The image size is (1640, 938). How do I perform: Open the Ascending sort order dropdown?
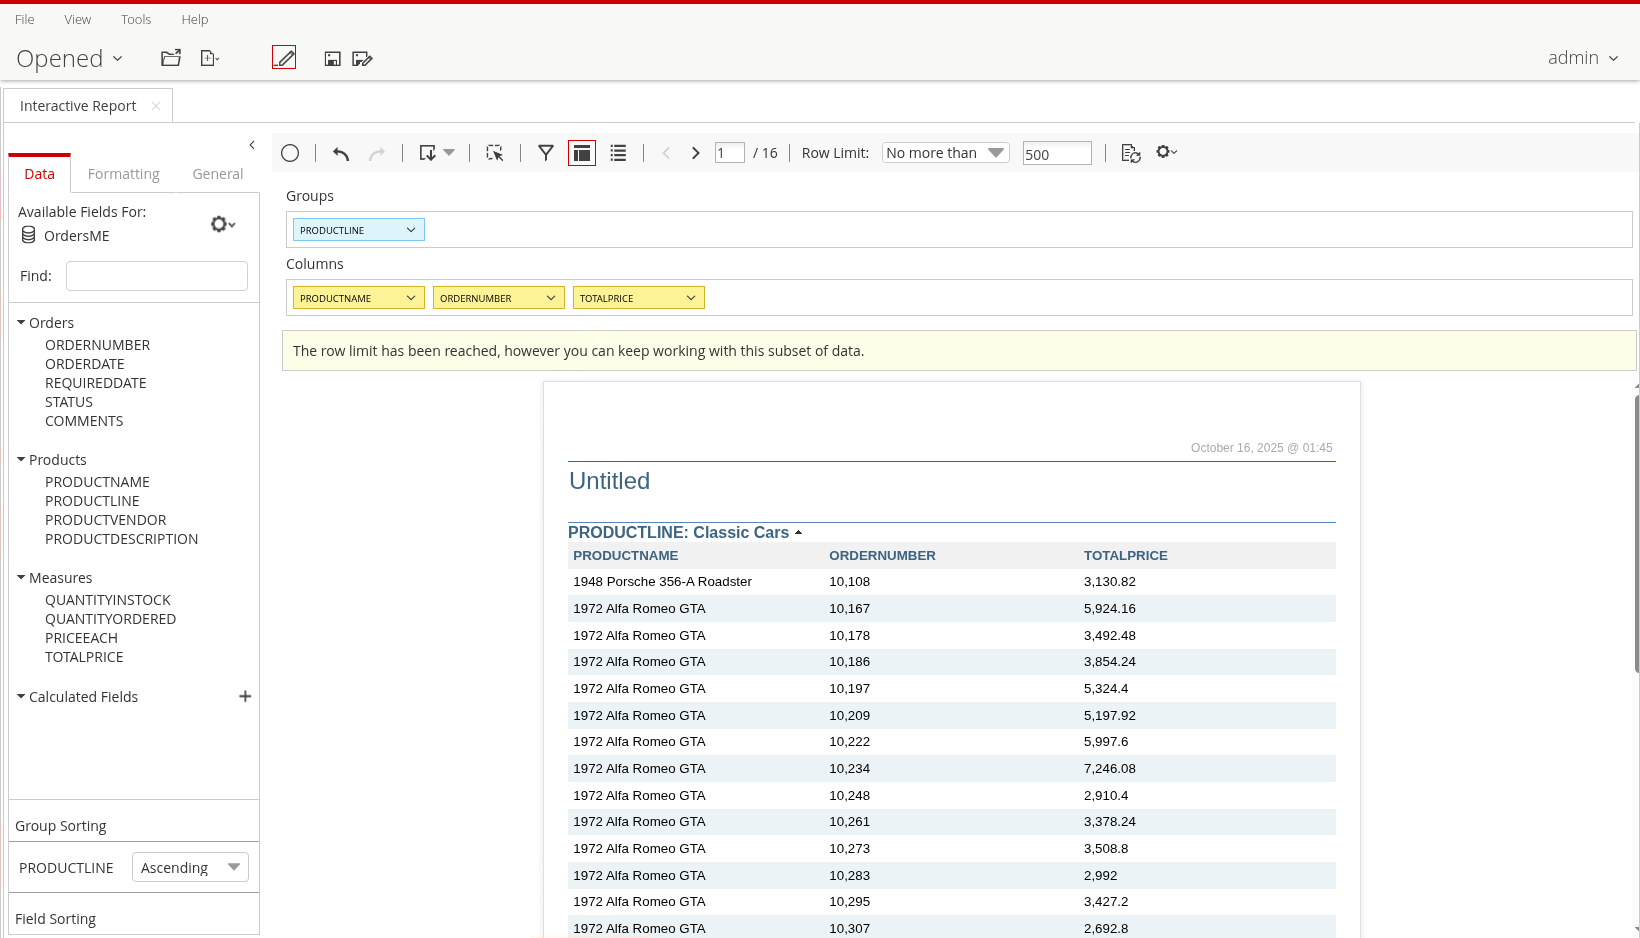point(190,867)
